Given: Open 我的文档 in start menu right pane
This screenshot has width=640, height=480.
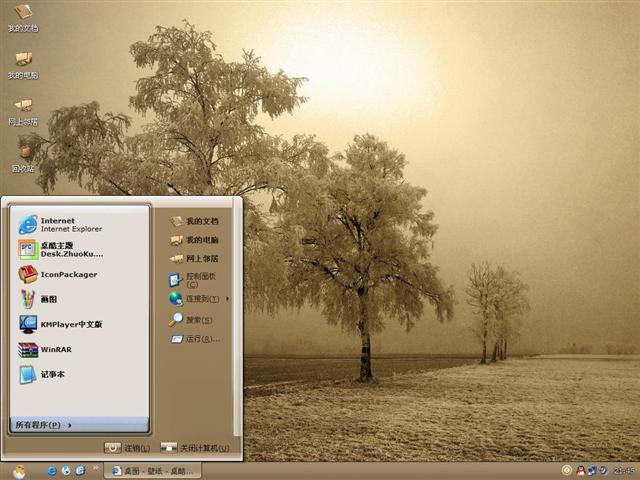Looking at the screenshot, I should coord(195,221).
